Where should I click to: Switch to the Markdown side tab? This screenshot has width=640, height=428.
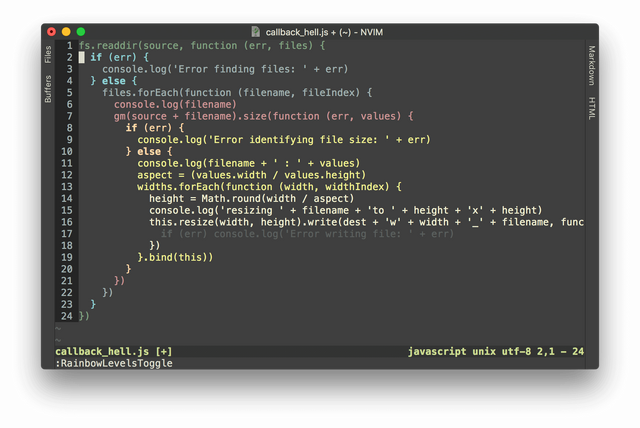(x=592, y=65)
